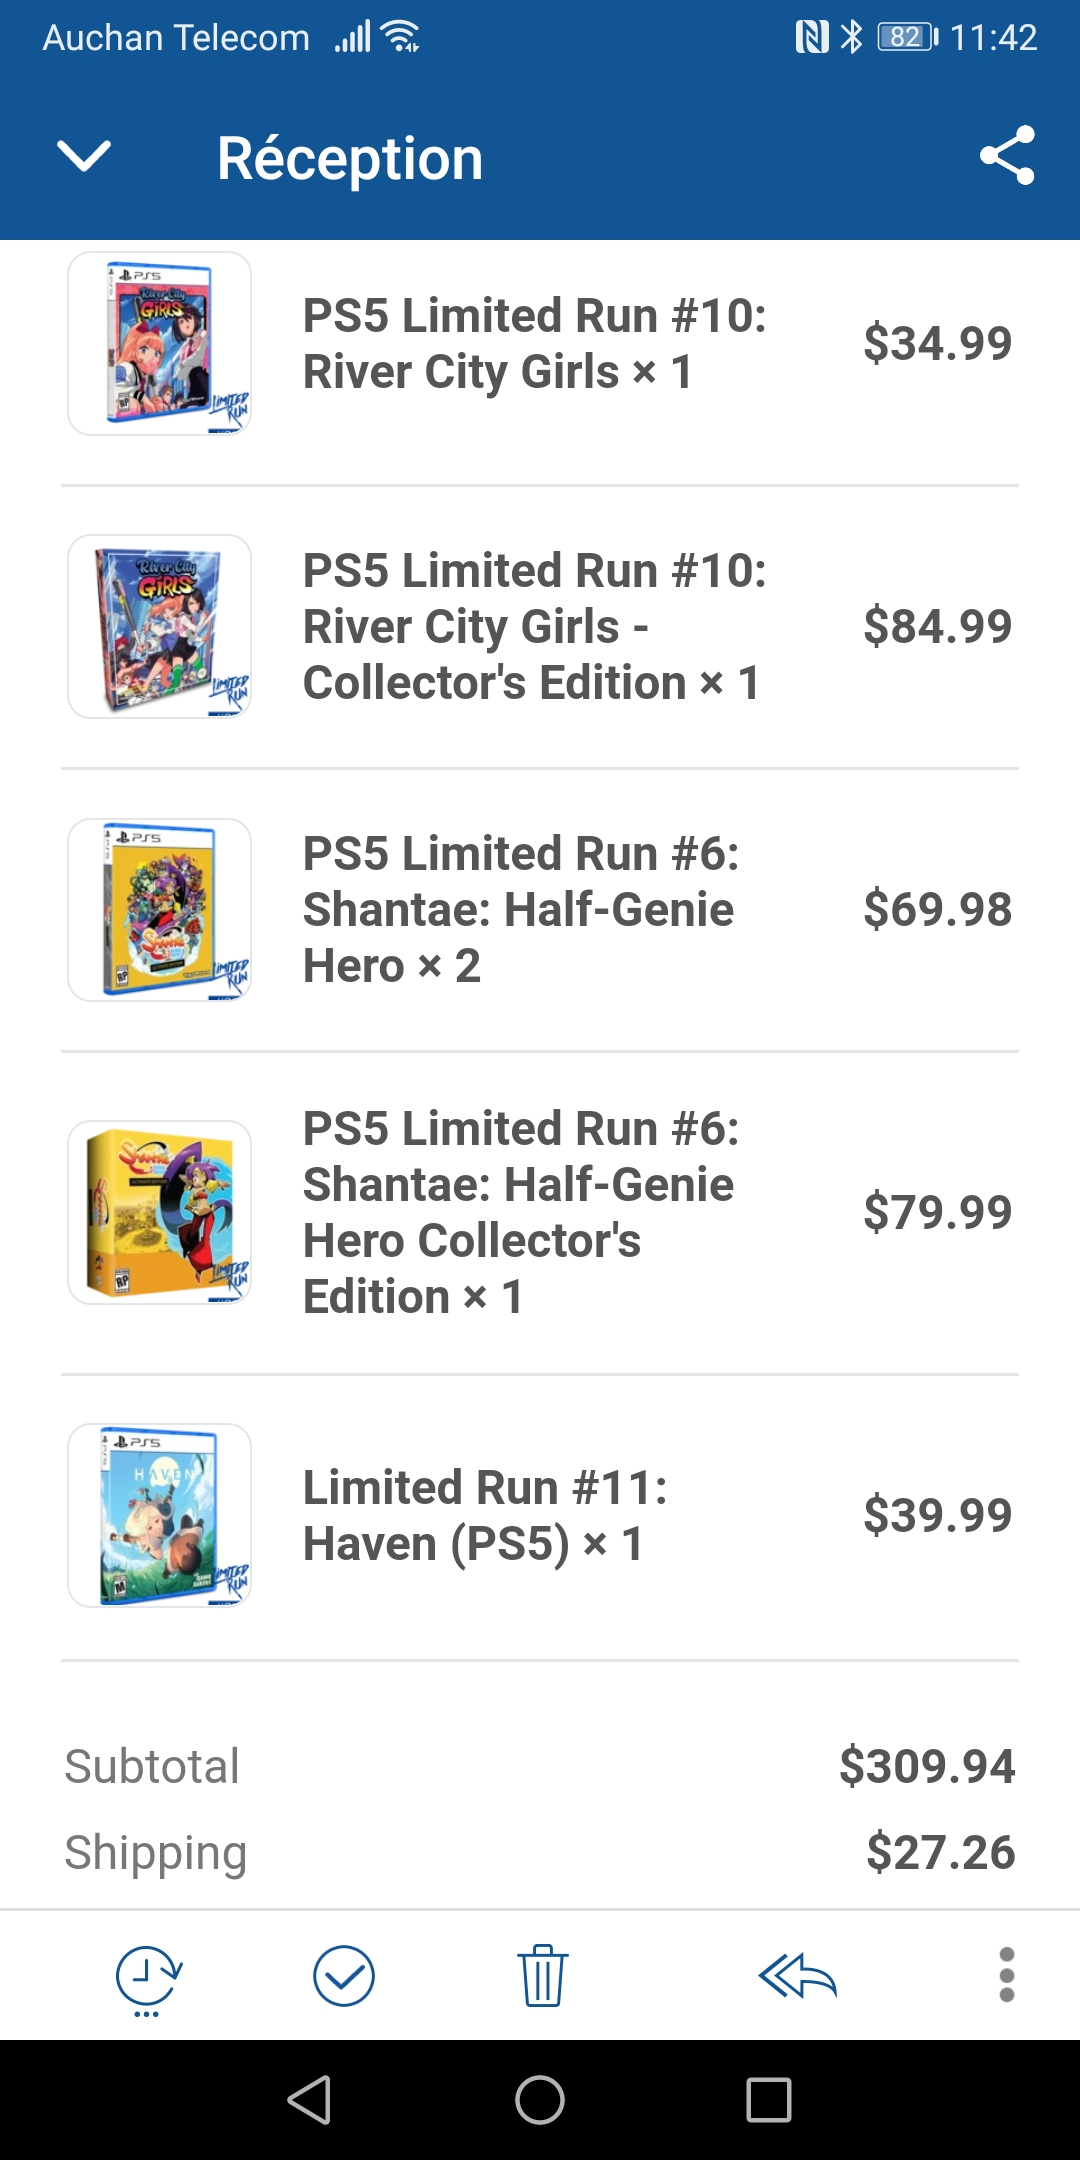The height and width of the screenshot is (2160, 1080).
Task: Tap the Shantae Collector's Edition box image
Action: 159,1212
